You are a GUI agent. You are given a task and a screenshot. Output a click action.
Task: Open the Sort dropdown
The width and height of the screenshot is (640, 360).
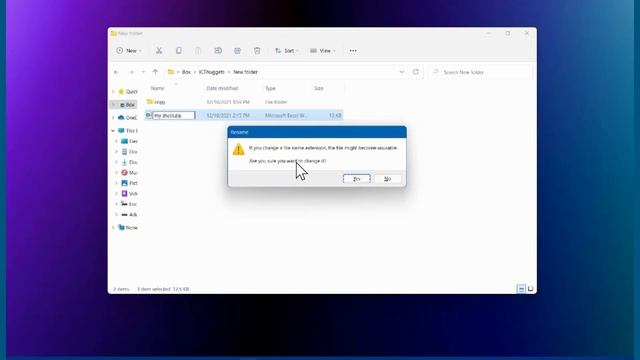point(287,51)
